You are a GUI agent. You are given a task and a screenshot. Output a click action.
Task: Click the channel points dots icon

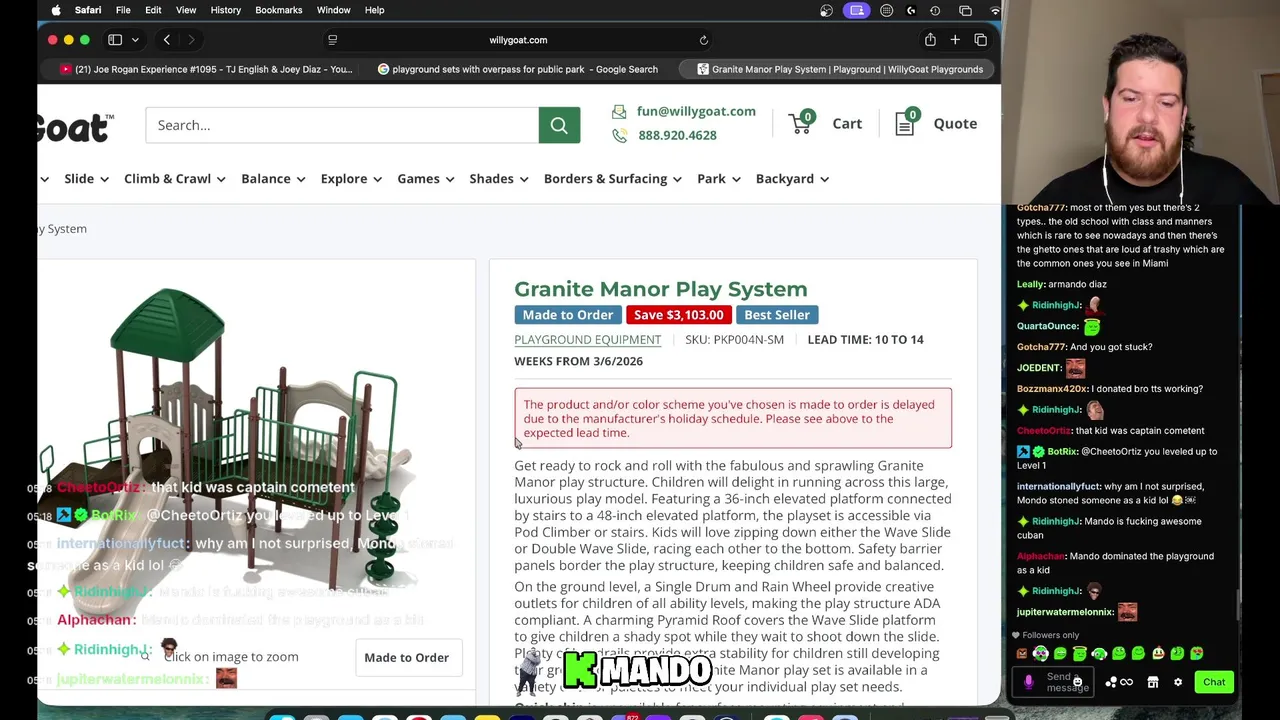coord(1111,682)
